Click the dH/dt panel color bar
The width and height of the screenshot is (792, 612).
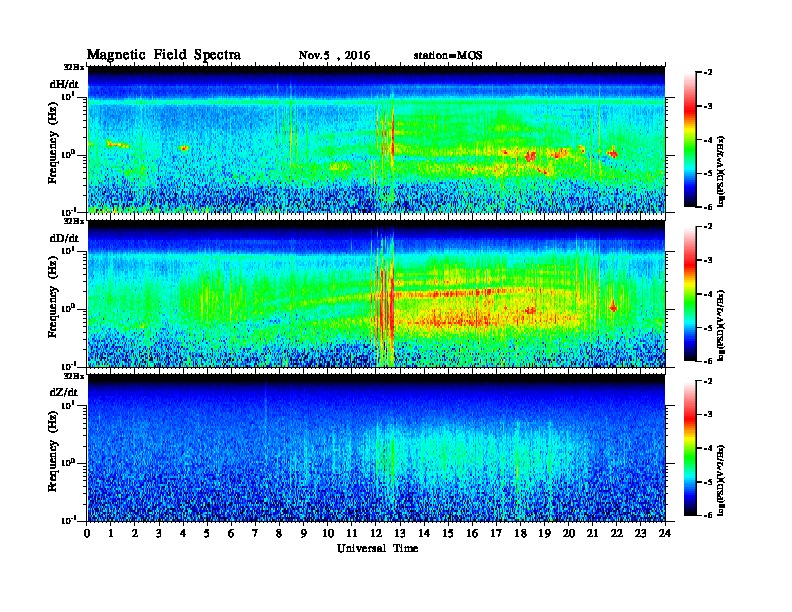690,140
